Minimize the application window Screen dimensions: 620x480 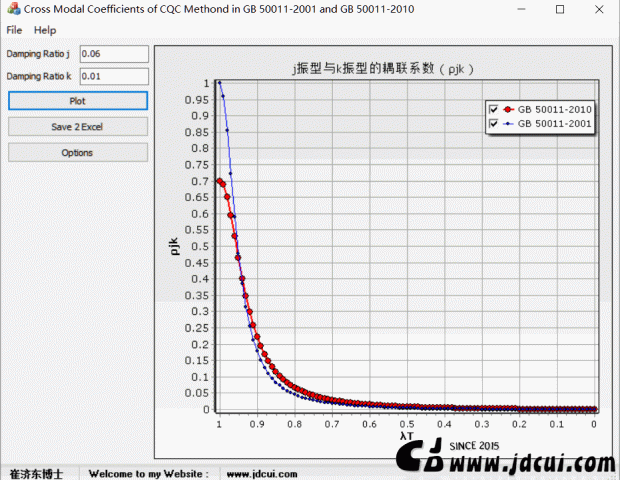pos(515,9)
